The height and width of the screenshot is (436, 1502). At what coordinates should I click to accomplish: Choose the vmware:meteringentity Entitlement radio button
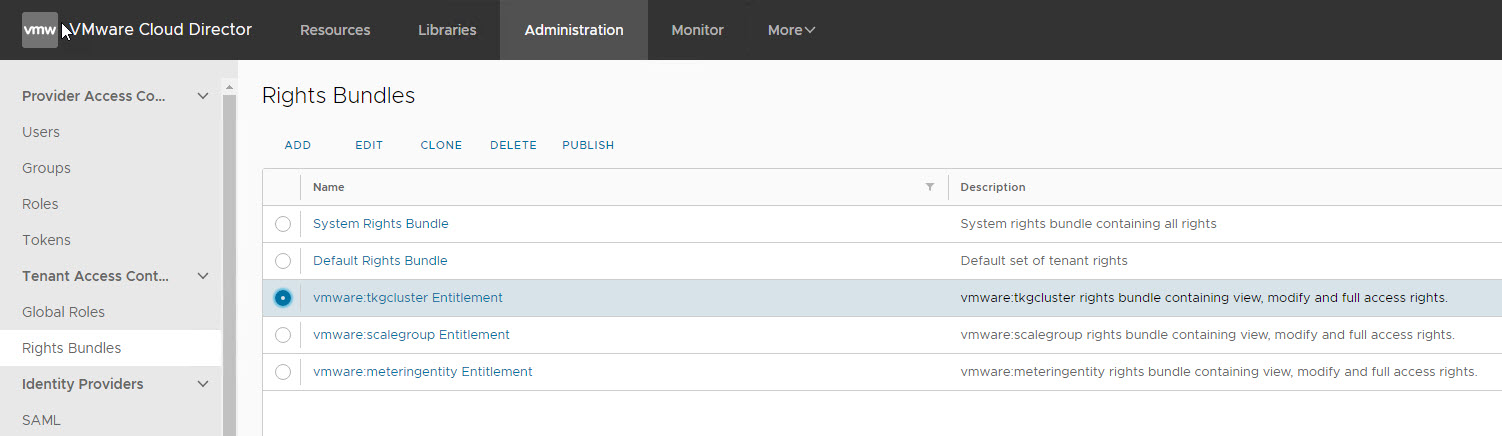(x=283, y=372)
